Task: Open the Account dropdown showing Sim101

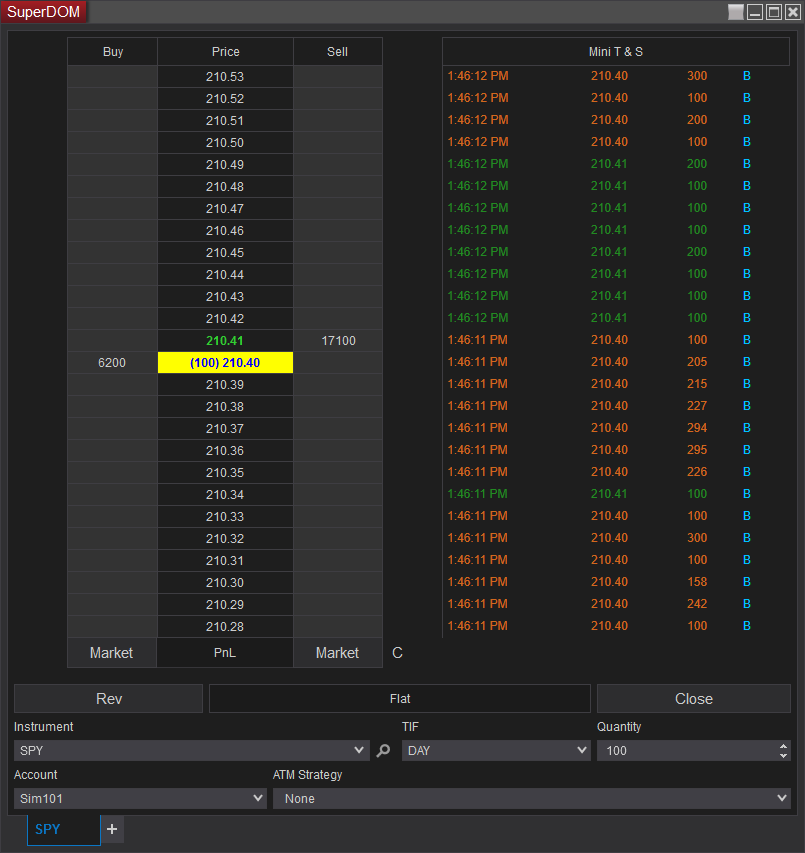Action: coord(140,797)
